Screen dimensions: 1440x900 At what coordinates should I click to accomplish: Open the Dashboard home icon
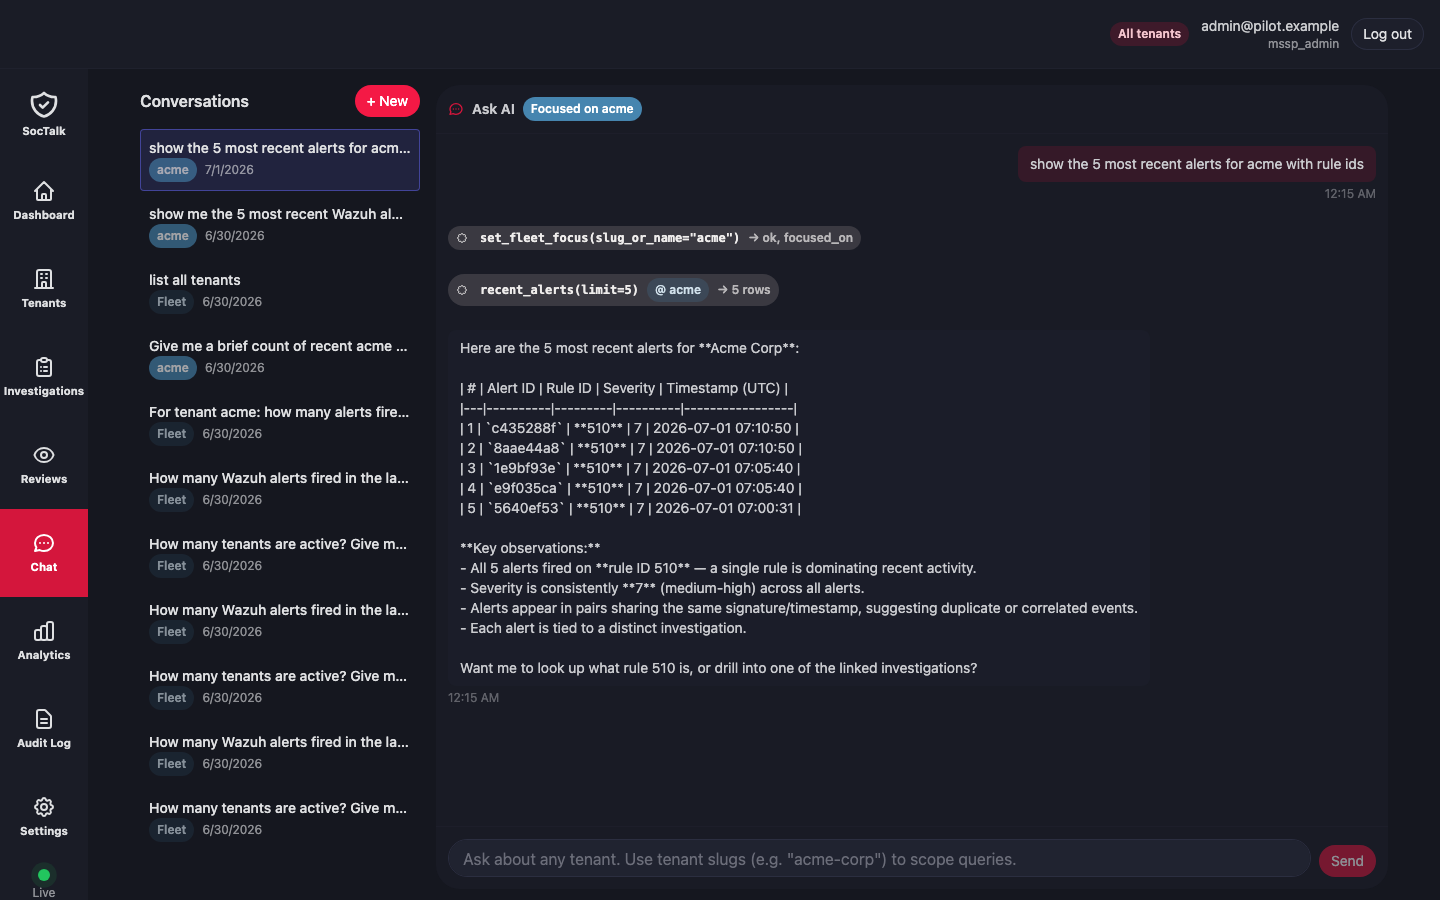pyautogui.click(x=44, y=191)
